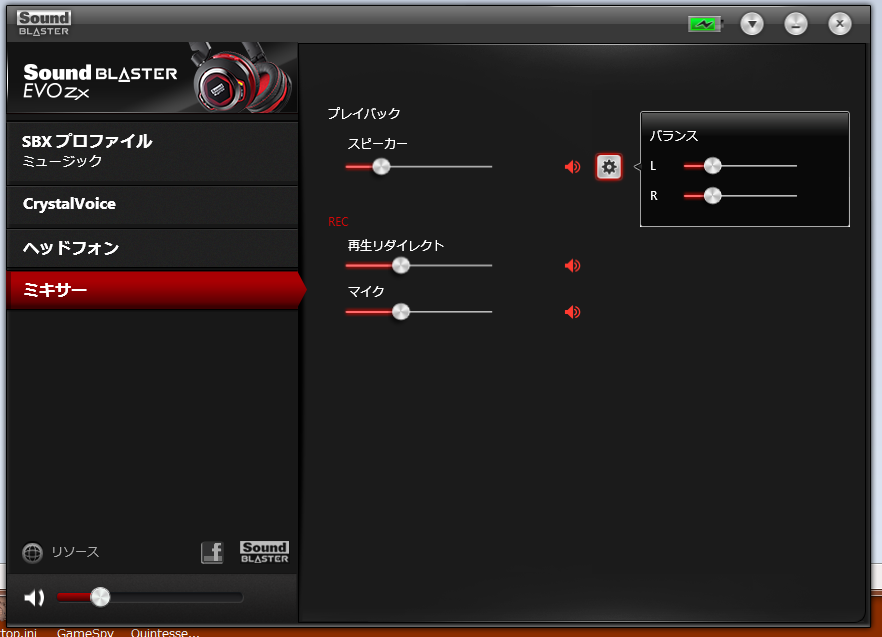
Task: Click the Sound Blaster EVO ZX headset banner
Action: point(152,78)
